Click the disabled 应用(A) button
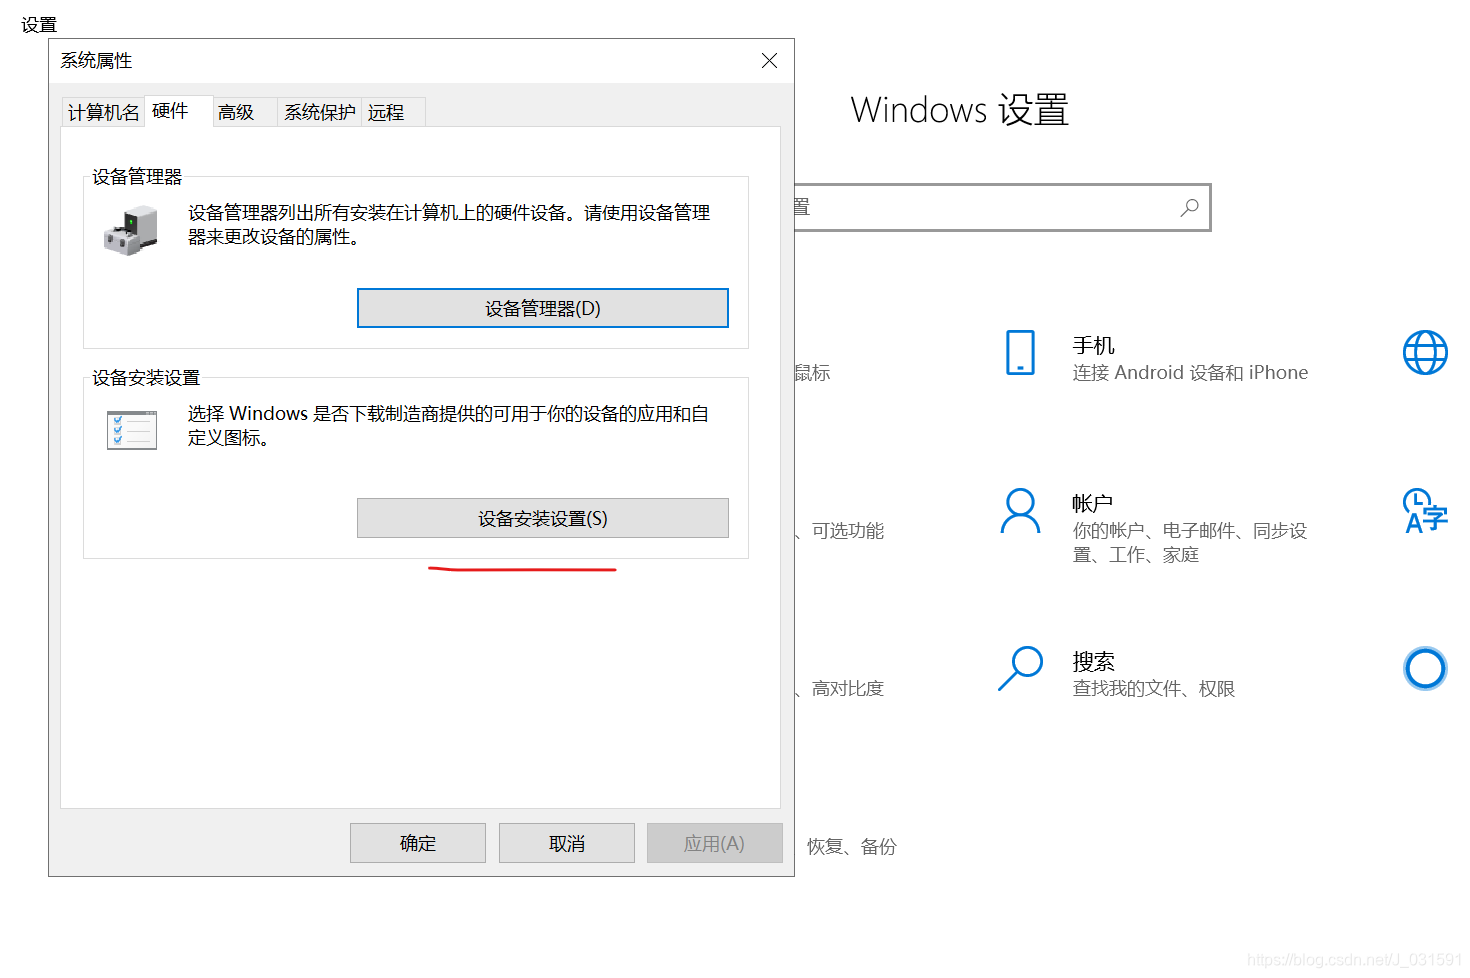This screenshot has height=978, width=1470. point(715,843)
